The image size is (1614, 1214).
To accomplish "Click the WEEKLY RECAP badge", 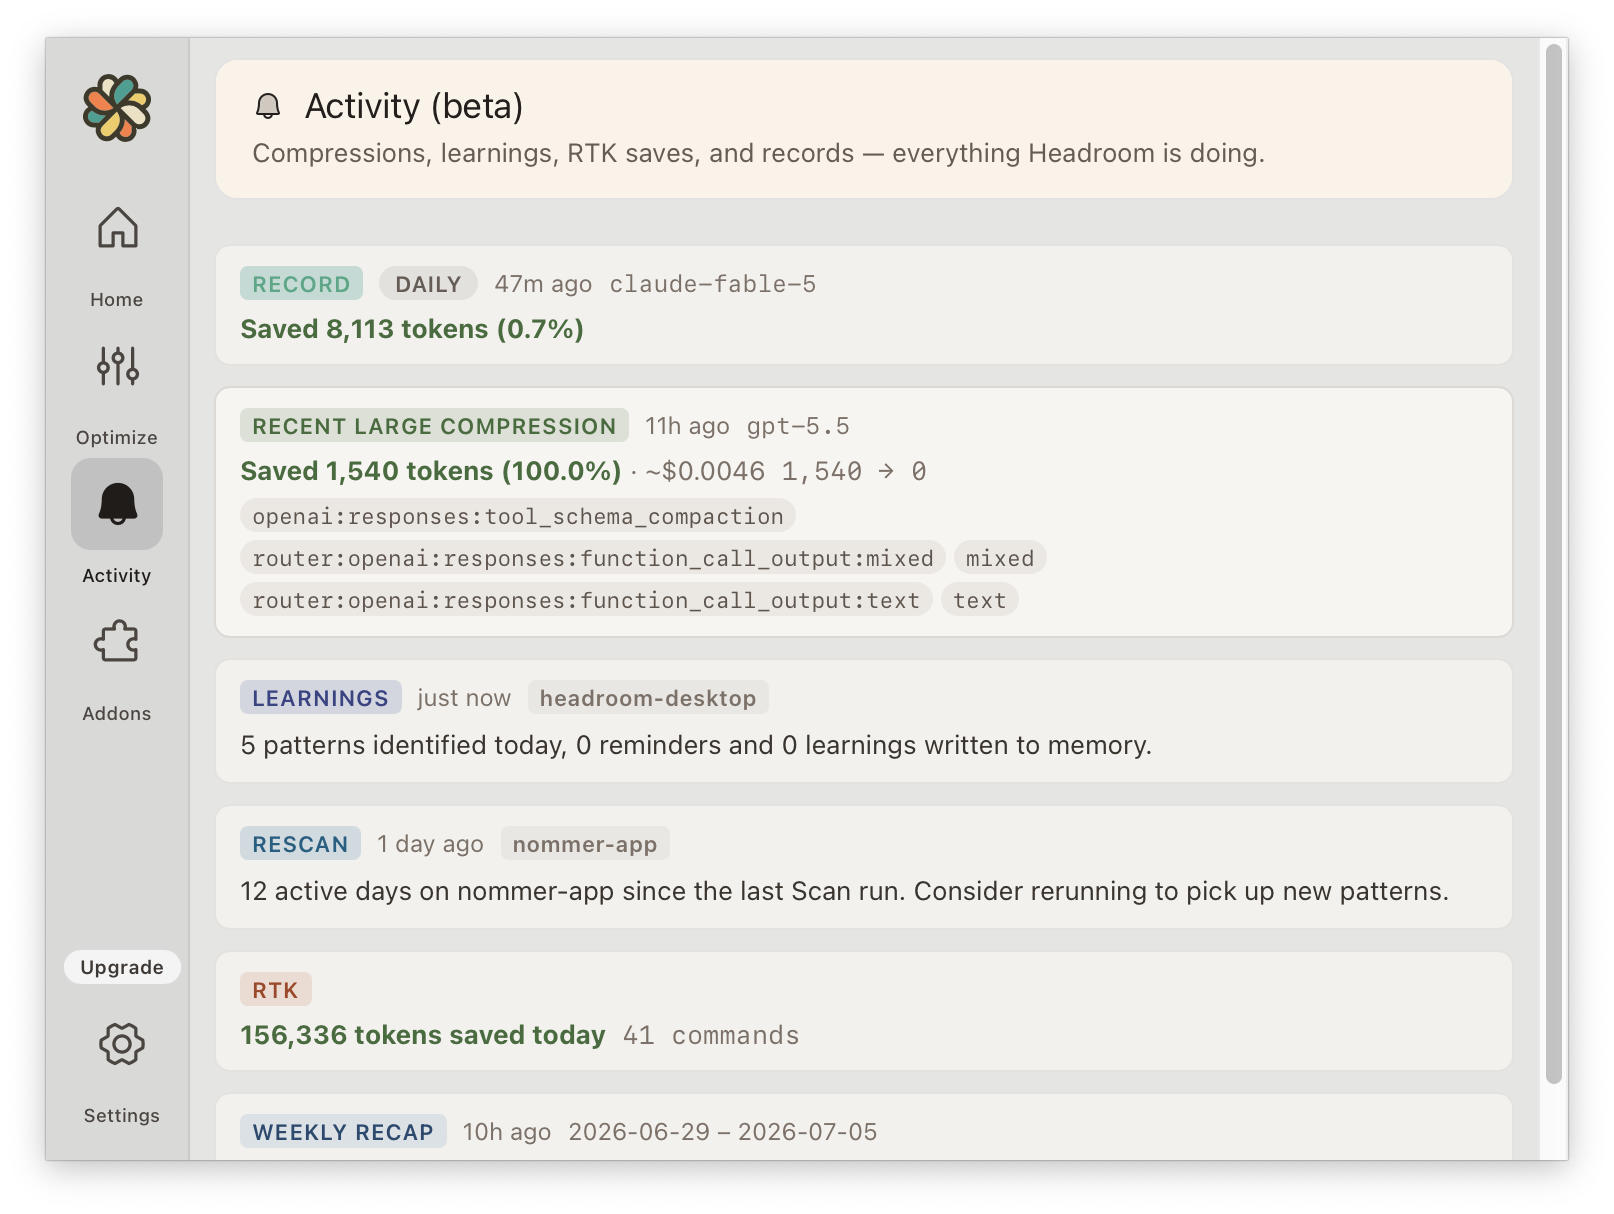I will [x=343, y=1132].
